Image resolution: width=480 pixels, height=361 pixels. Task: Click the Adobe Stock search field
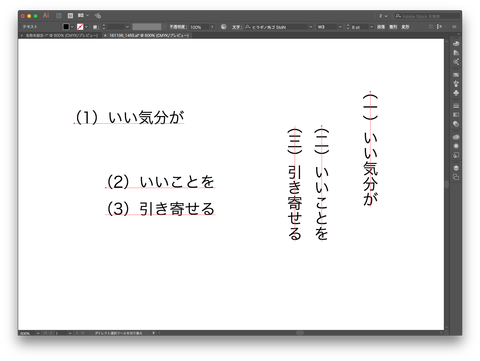(x=427, y=16)
